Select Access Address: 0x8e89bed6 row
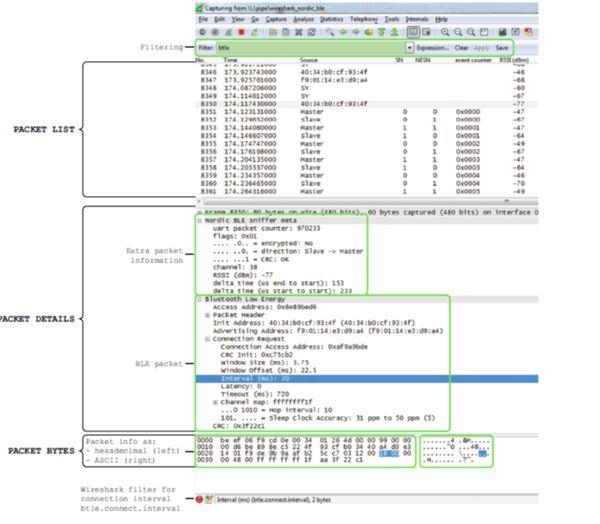Viewport: 600px width, 524px height. click(x=264, y=307)
